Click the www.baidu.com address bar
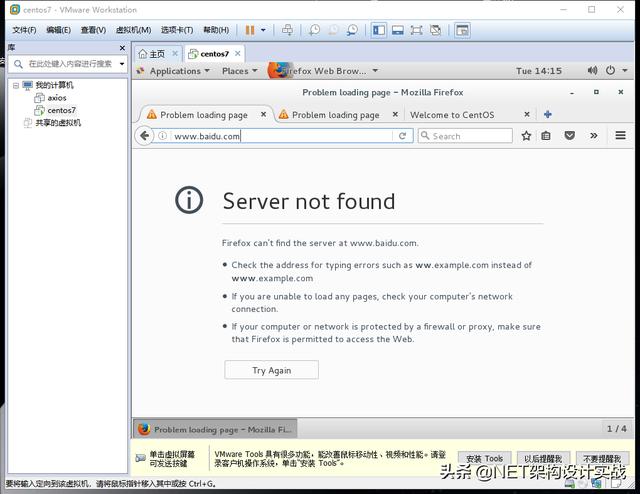 pyautogui.click(x=281, y=136)
